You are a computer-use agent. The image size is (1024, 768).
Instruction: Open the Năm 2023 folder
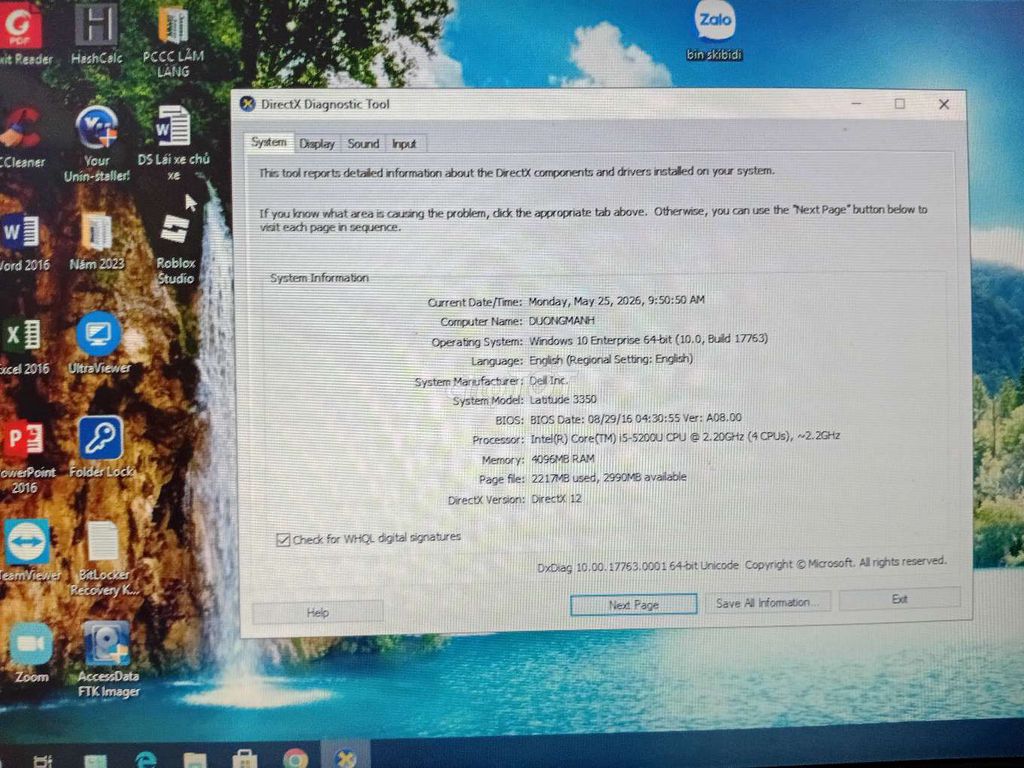97,242
